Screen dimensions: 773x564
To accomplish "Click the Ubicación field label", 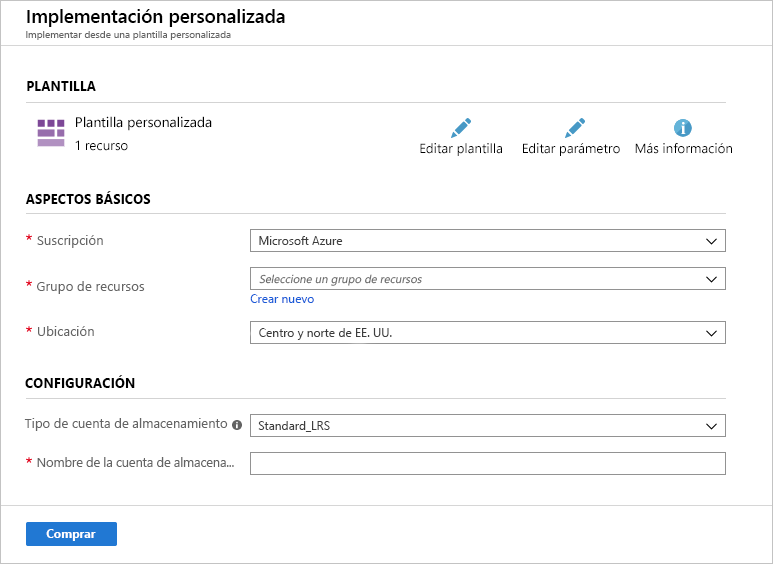I will point(66,331).
